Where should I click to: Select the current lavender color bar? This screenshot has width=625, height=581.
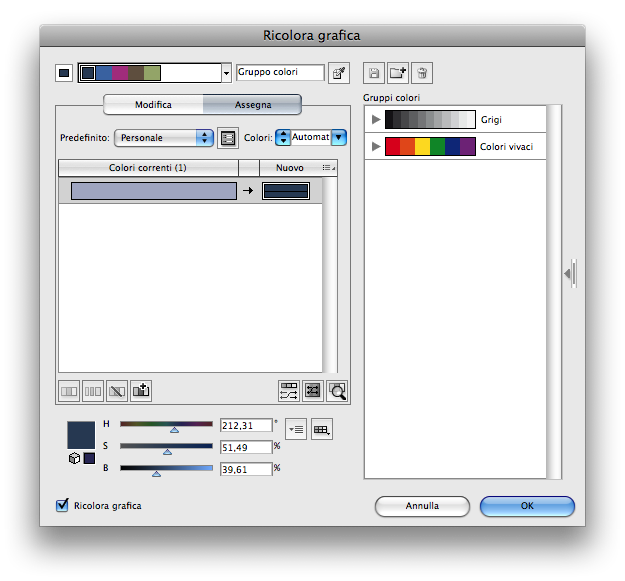(153, 191)
